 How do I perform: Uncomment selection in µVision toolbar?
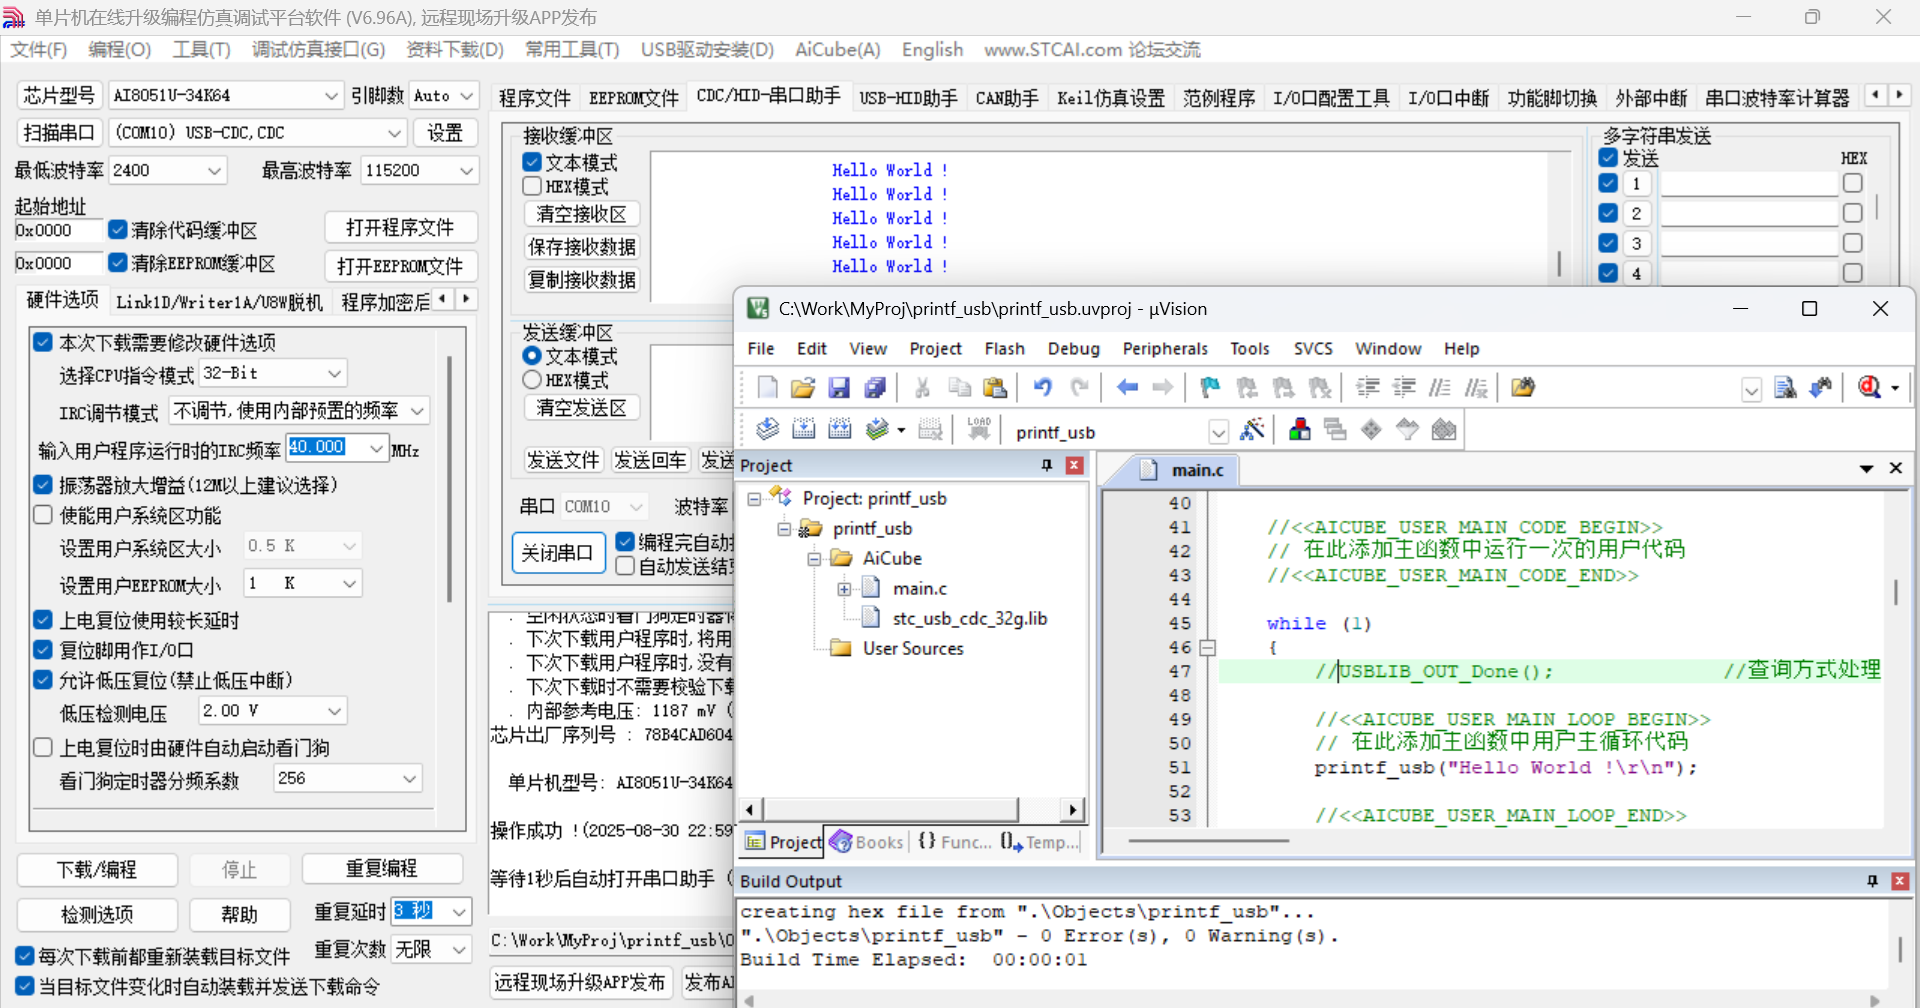tap(1476, 388)
